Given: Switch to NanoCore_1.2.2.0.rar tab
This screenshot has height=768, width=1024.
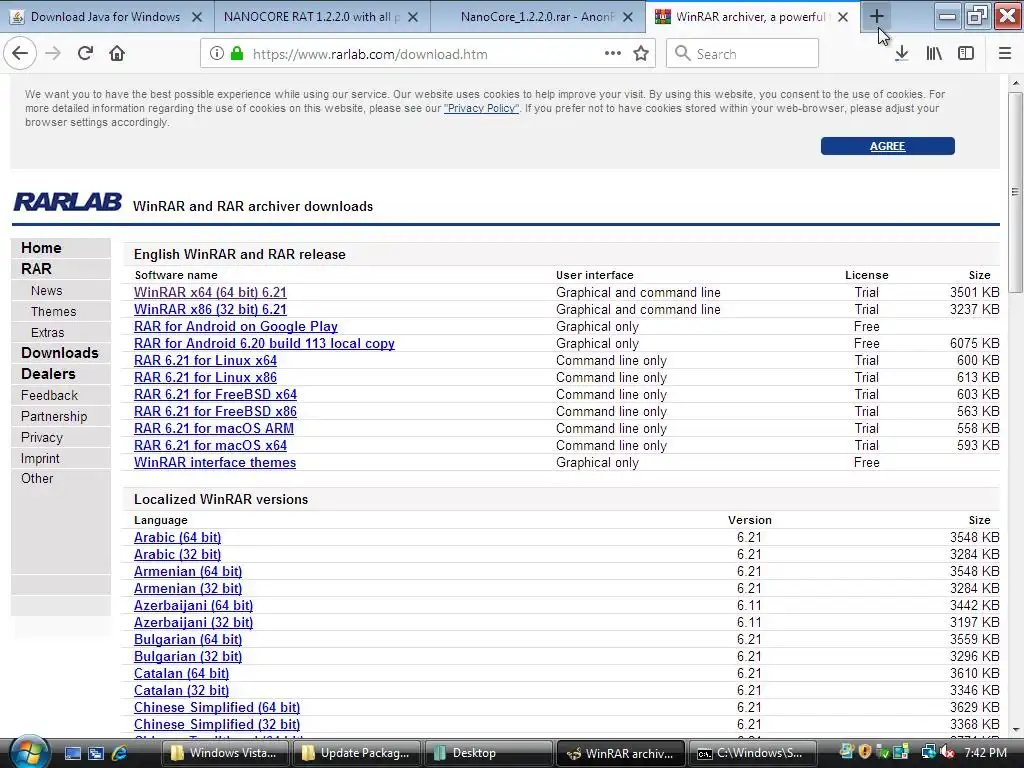Looking at the screenshot, I should [537, 17].
